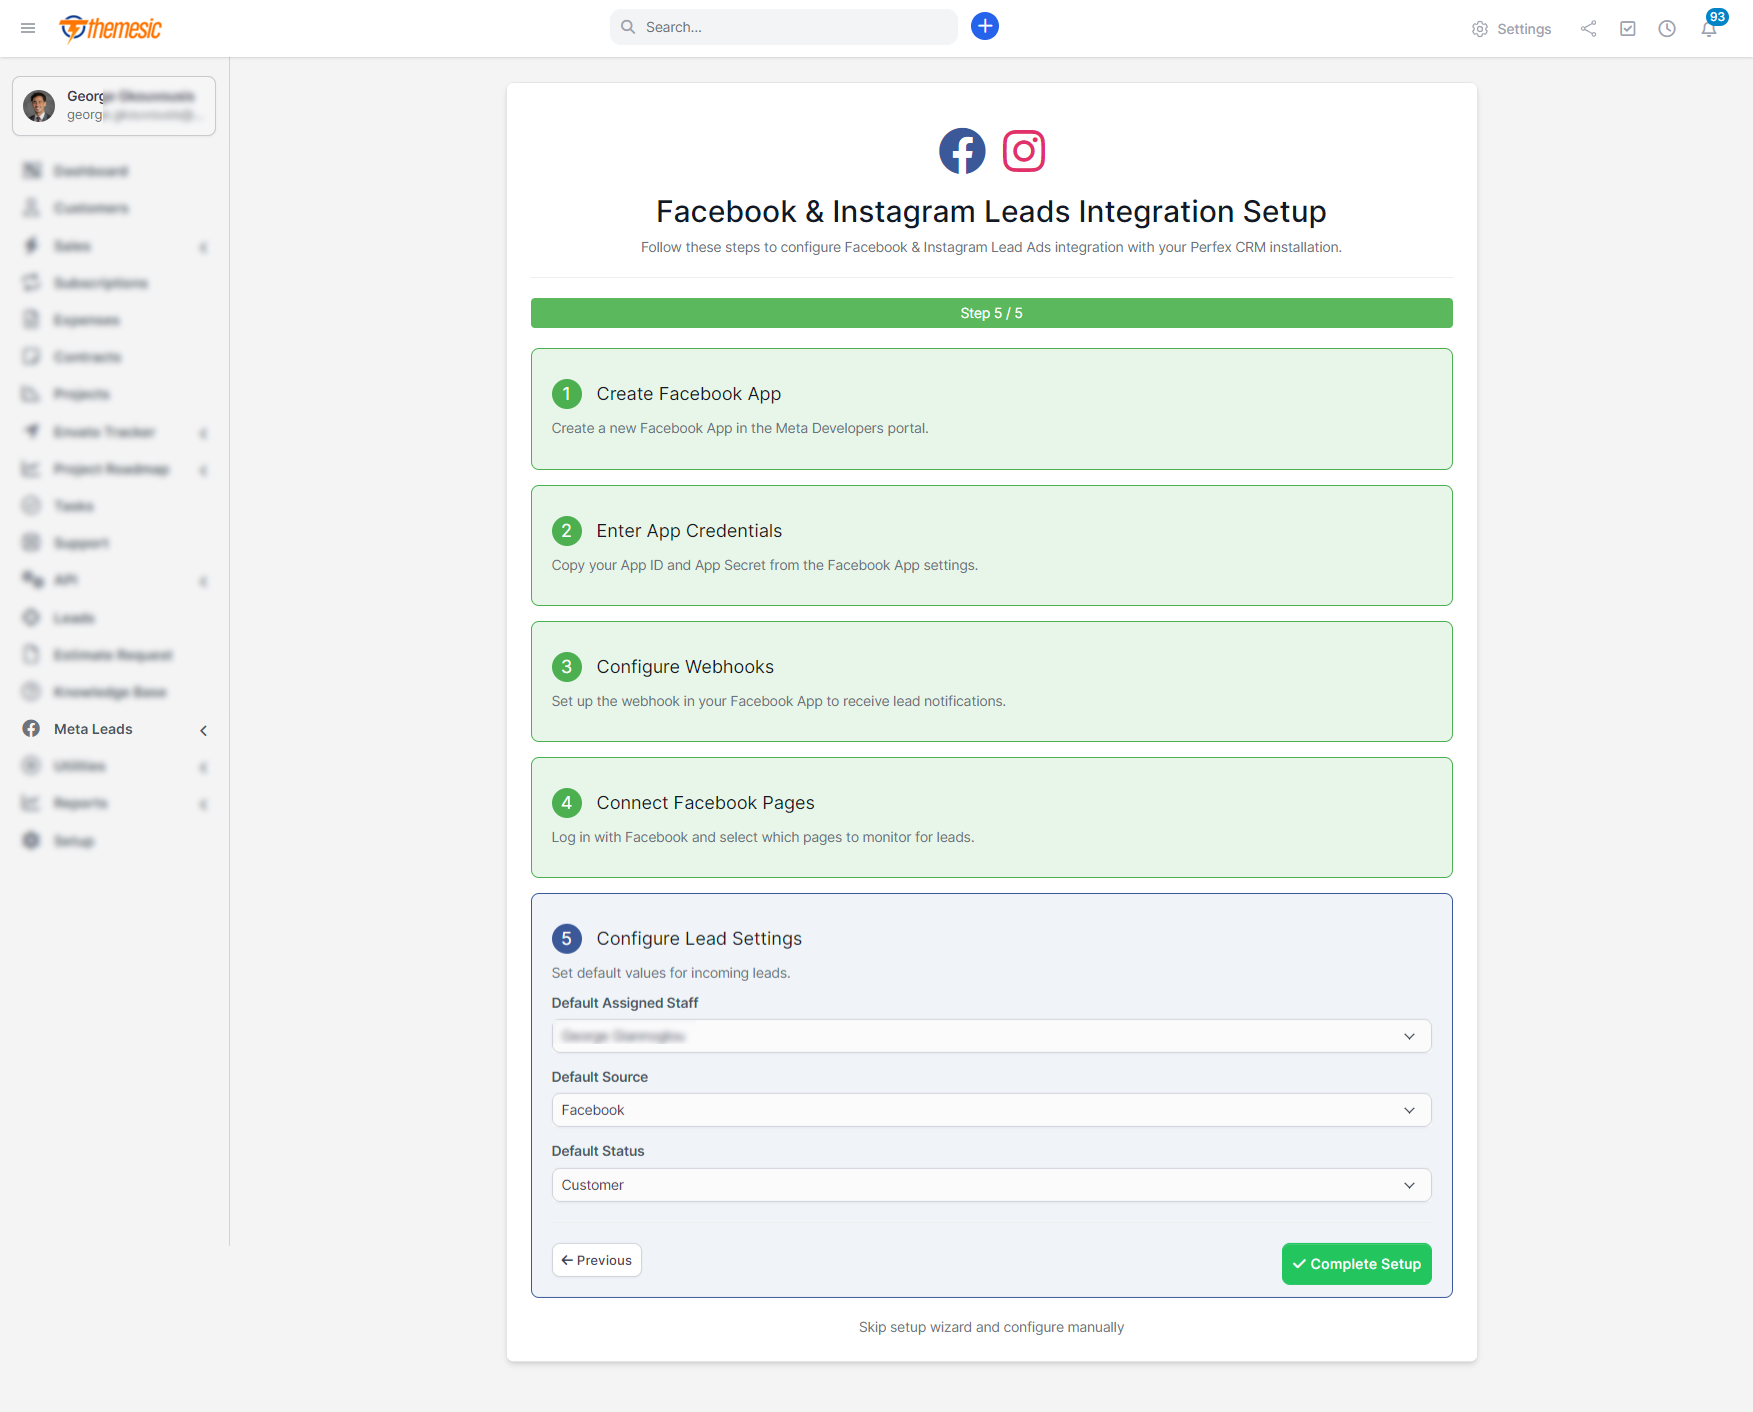Select the Meta Leads Facebook icon
The width and height of the screenshot is (1753, 1412).
click(31, 729)
